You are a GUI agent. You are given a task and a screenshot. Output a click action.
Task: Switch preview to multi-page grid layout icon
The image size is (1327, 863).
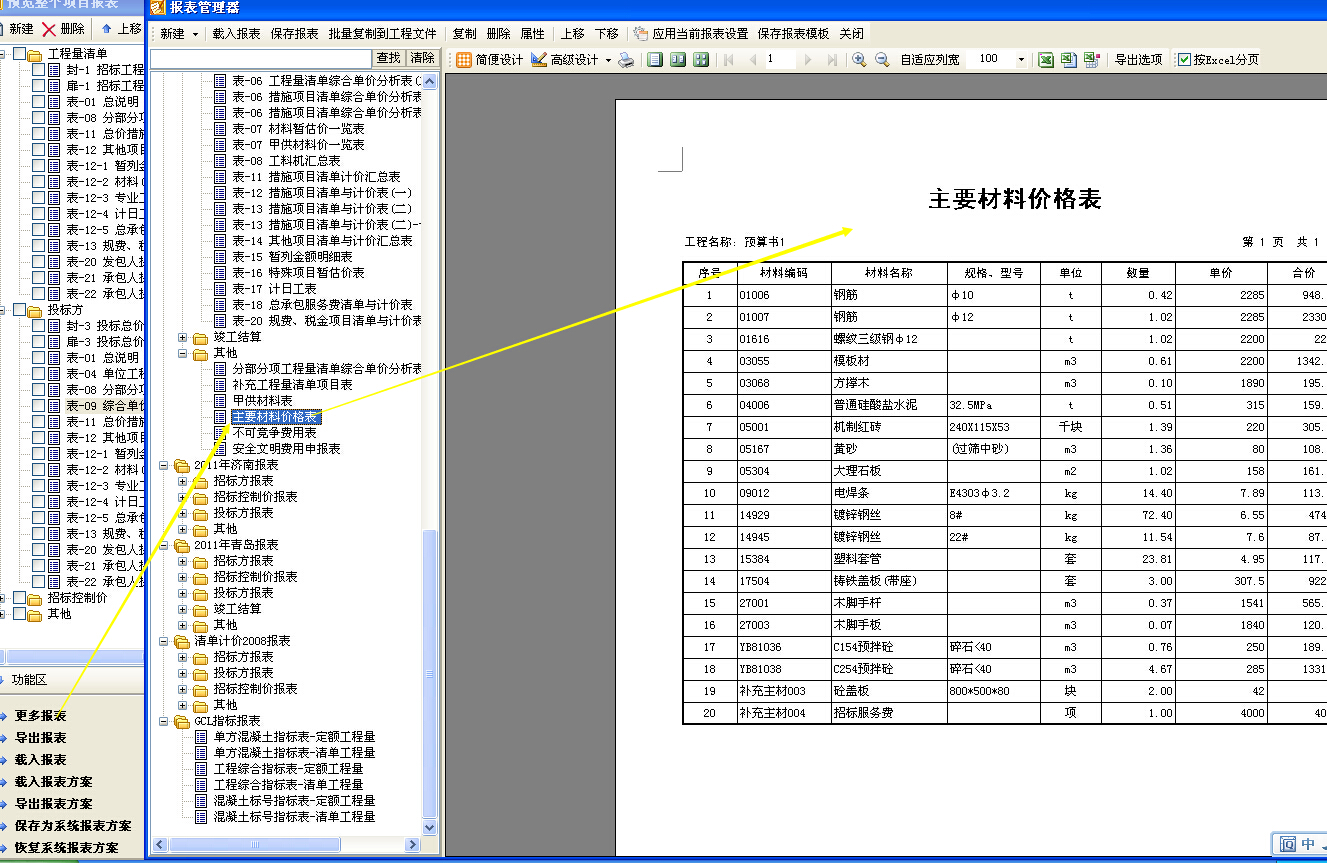click(701, 60)
